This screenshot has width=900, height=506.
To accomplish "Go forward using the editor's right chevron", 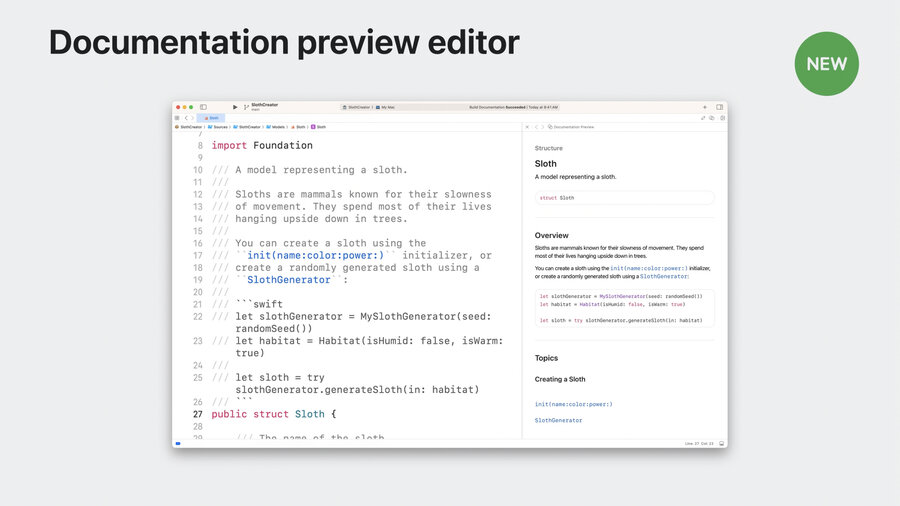I will coord(192,118).
